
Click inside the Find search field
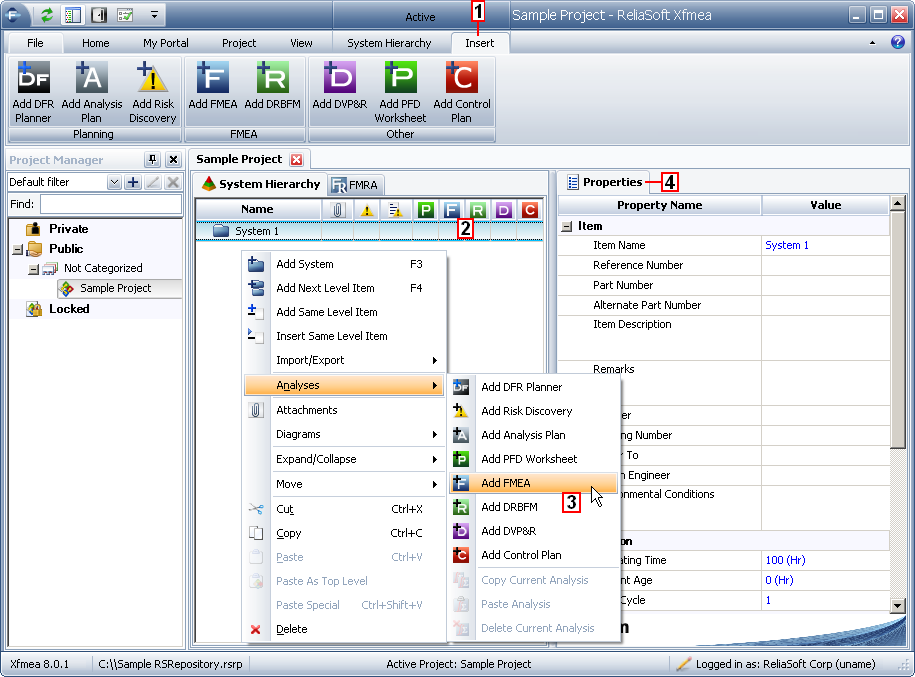click(110, 204)
